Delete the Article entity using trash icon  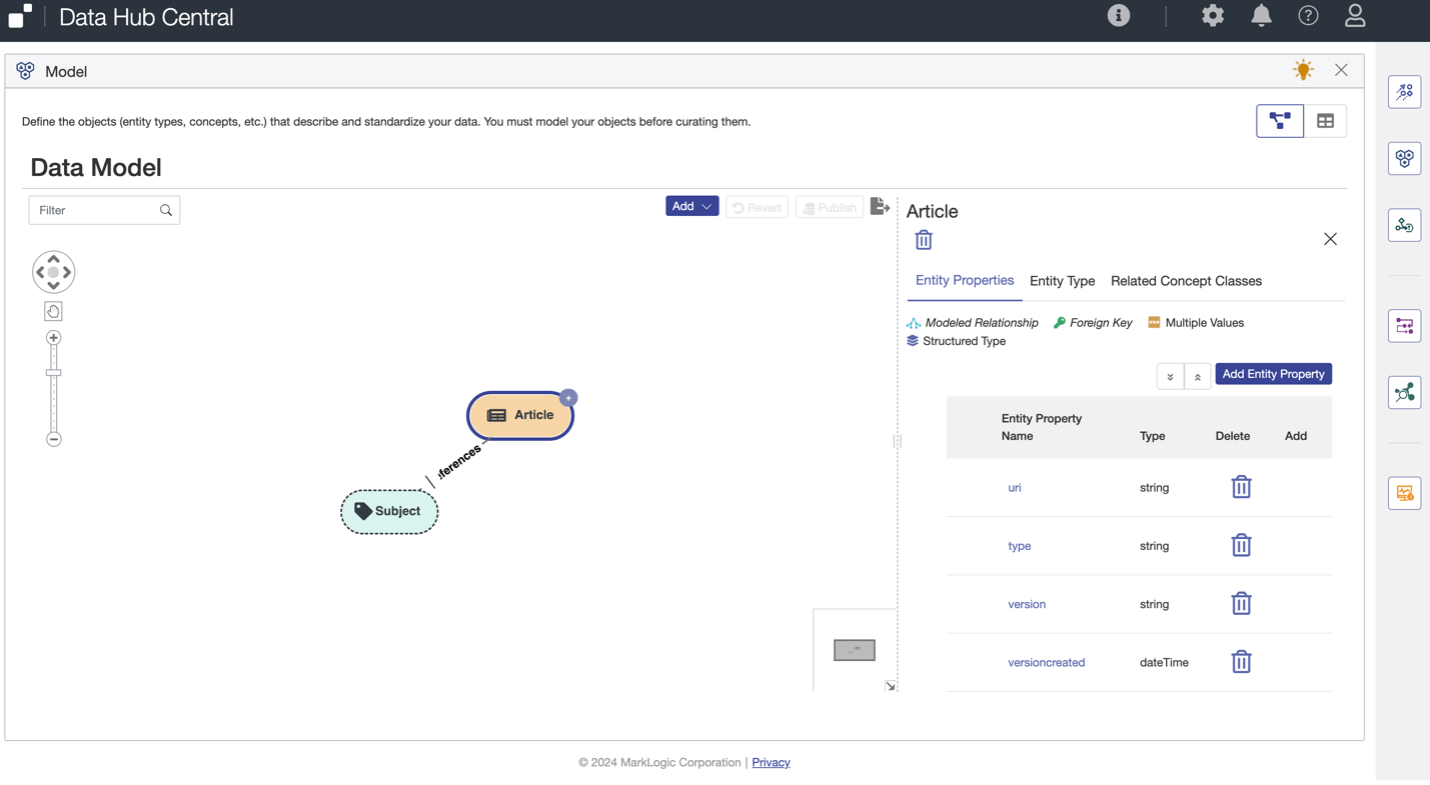tap(923, 240)
